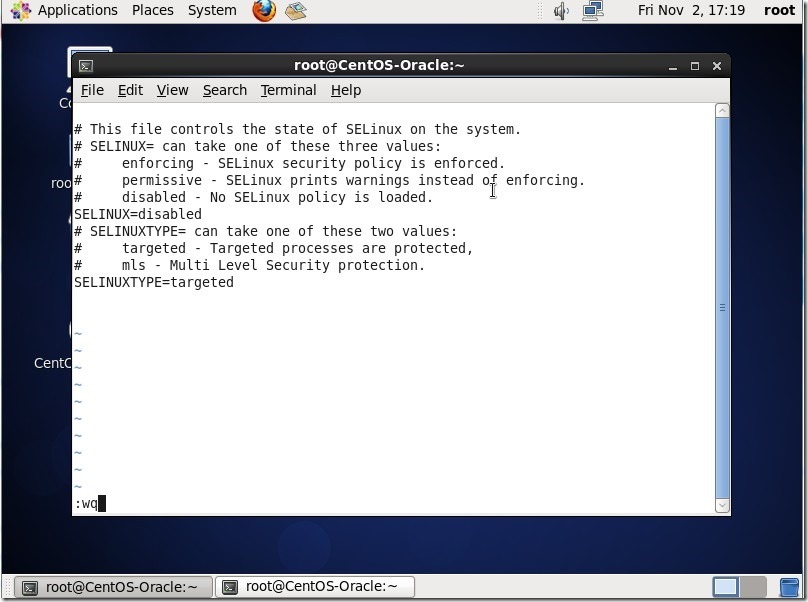Click the terminal window title bar icon

(x=86, y=66)
